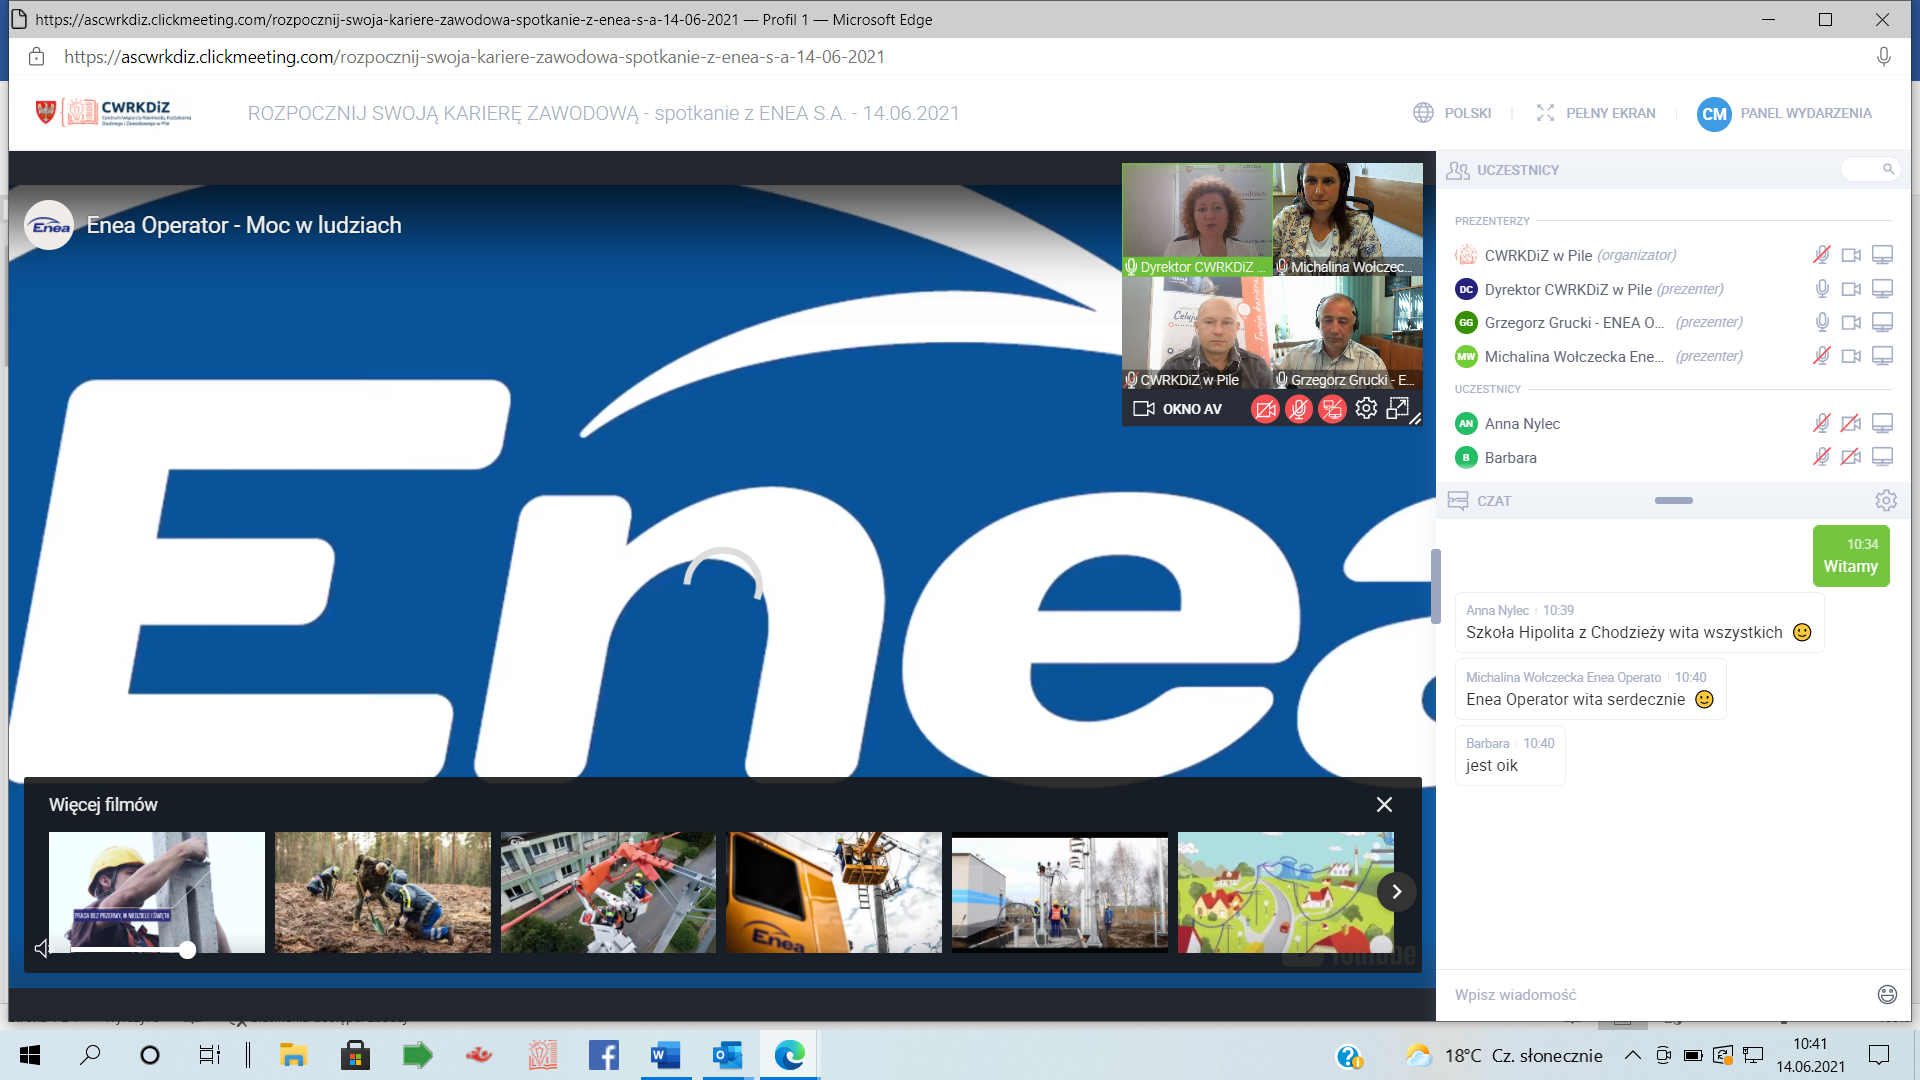Open emoji picker in chat

tap(1886, 994)
